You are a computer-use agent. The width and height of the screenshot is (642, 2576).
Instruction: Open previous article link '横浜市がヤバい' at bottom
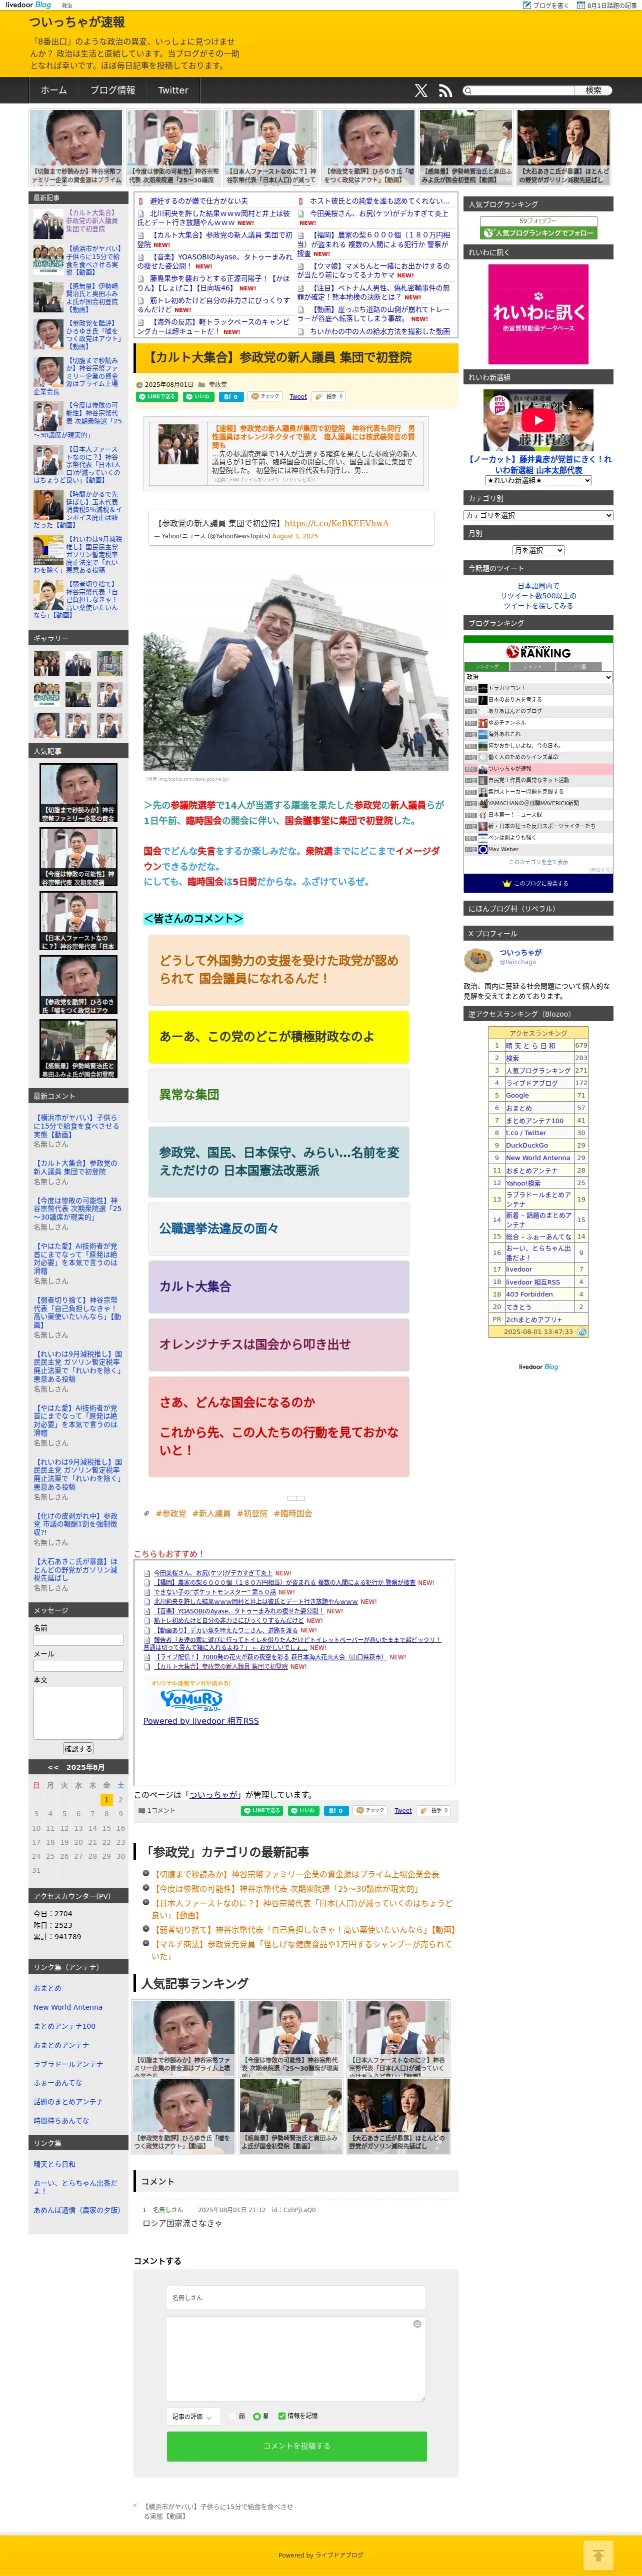click(218, 2512)
